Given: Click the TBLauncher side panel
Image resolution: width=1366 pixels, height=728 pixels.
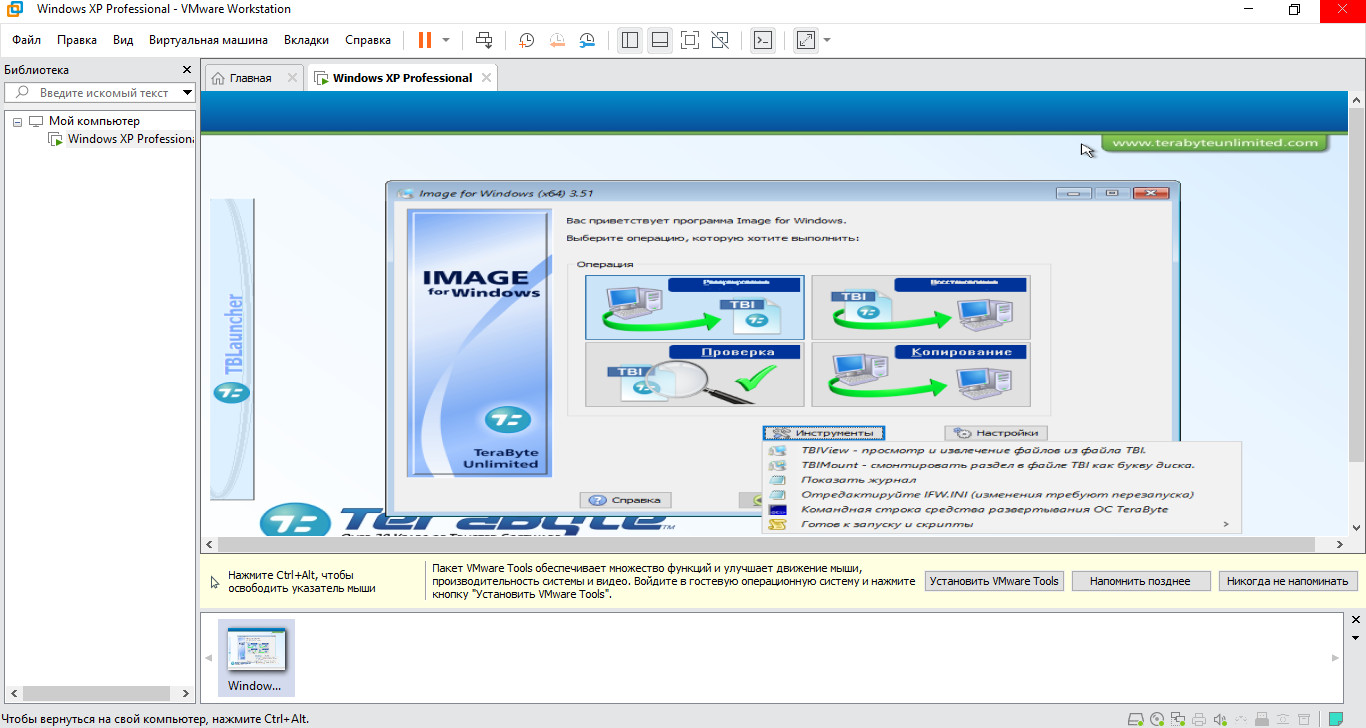Looking at the screenshot, I should pyautogui.click(x=232, y=349).
